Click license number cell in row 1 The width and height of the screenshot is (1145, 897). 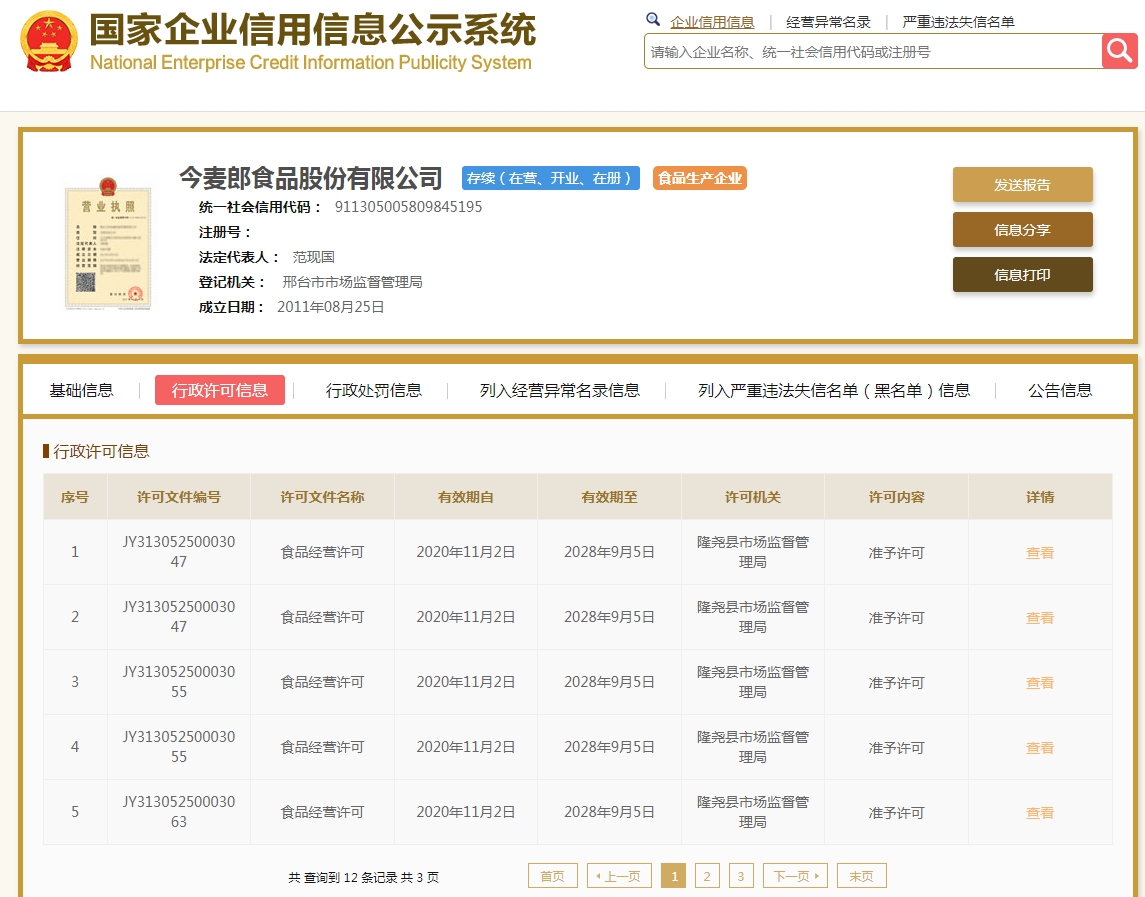179,551
